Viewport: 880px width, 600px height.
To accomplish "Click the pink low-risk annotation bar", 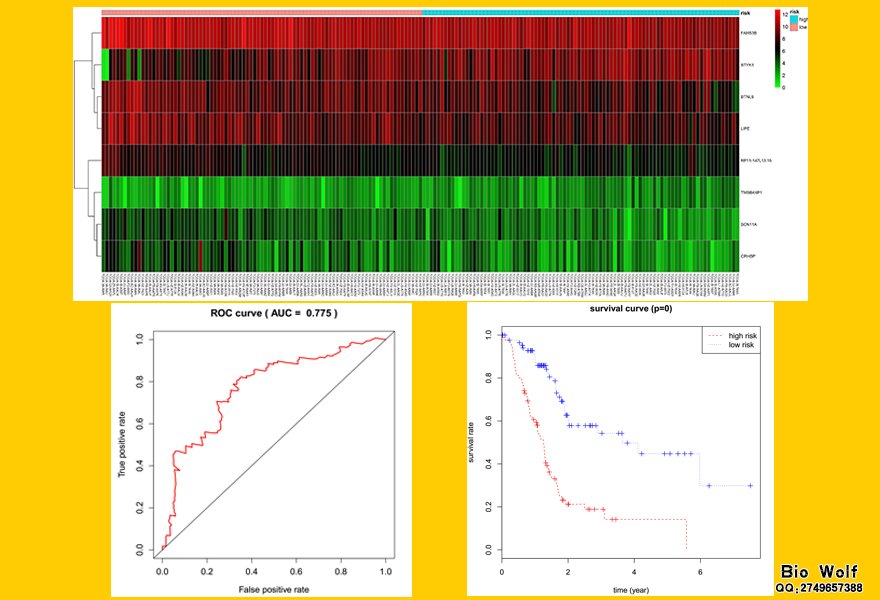I will click(x=262, y=12).
